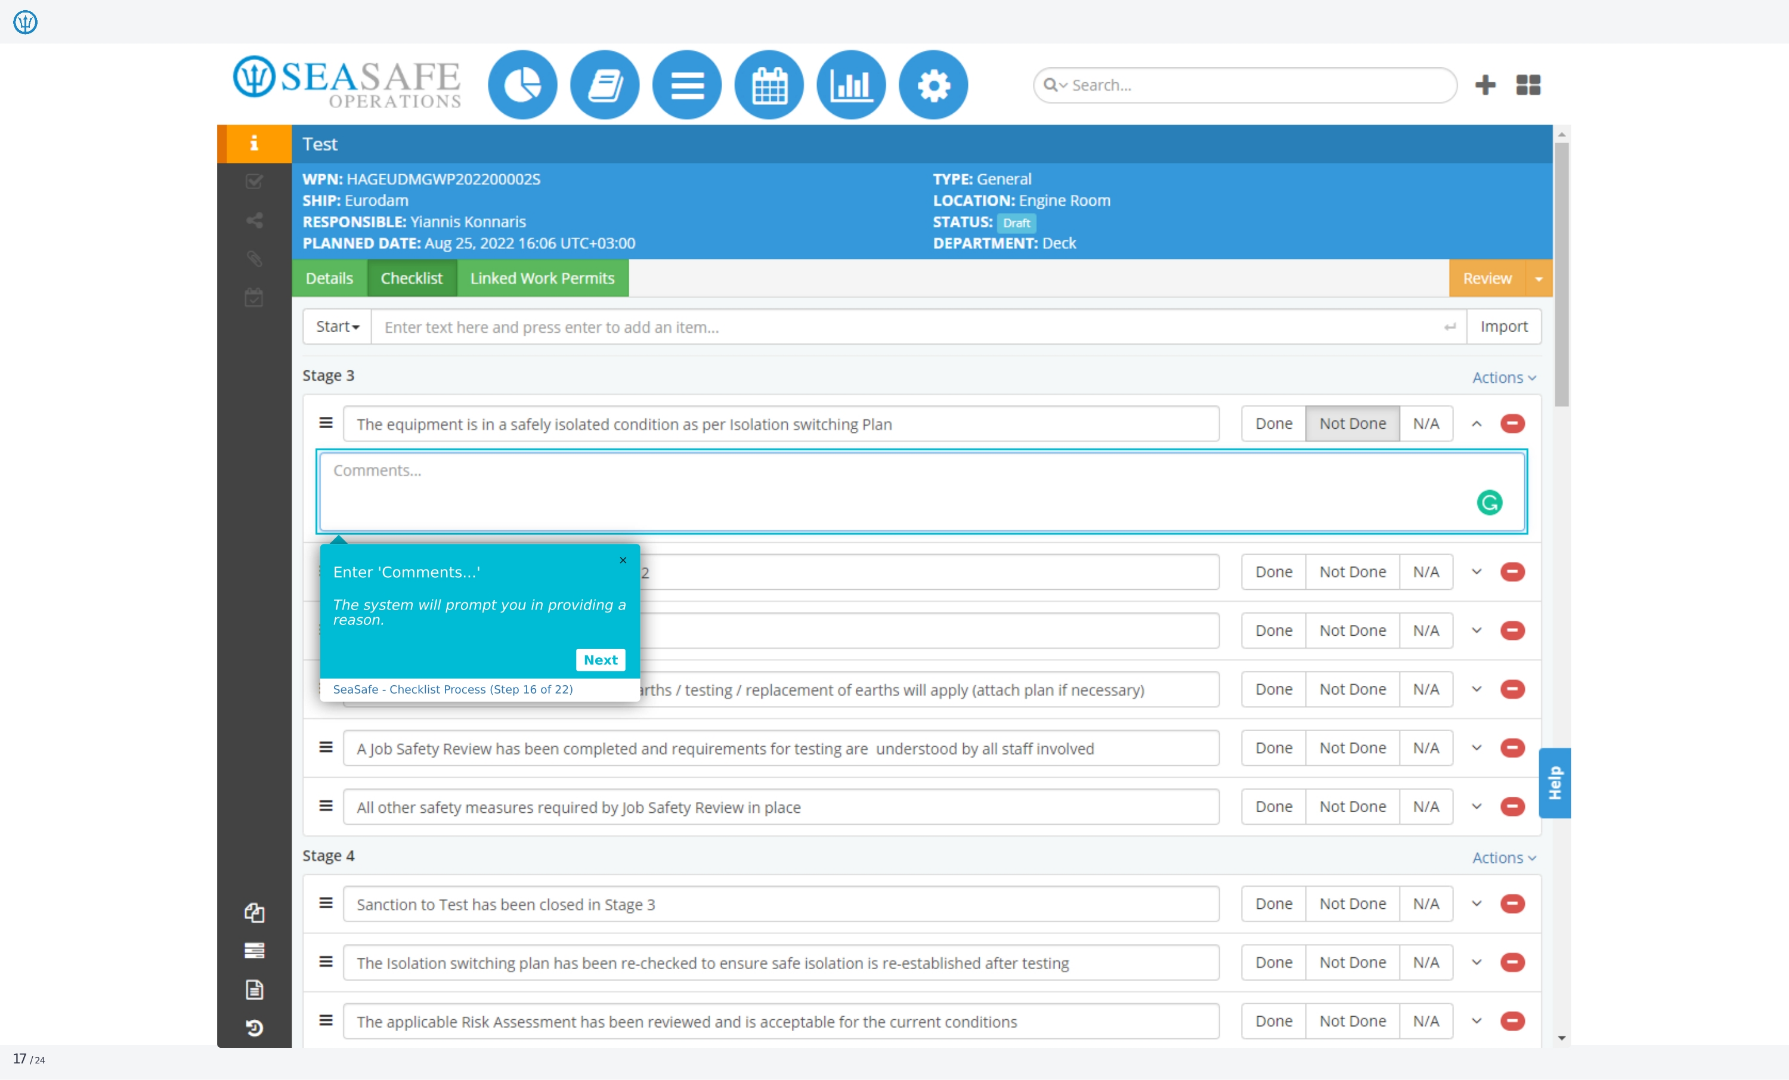Expand comments for Job Safety Review completed item
This screenshot has width=1789, height=1080.
click(x=1476, y=748)
